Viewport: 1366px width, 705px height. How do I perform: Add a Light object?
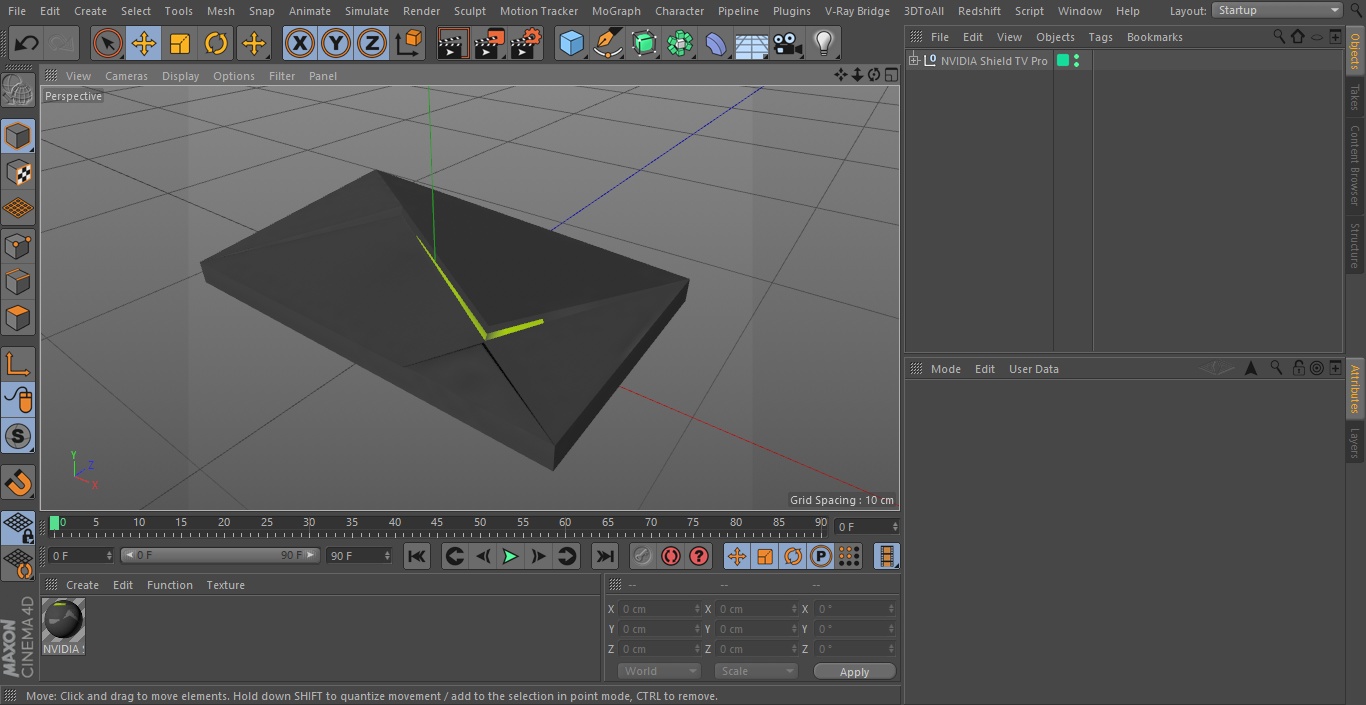823,44
